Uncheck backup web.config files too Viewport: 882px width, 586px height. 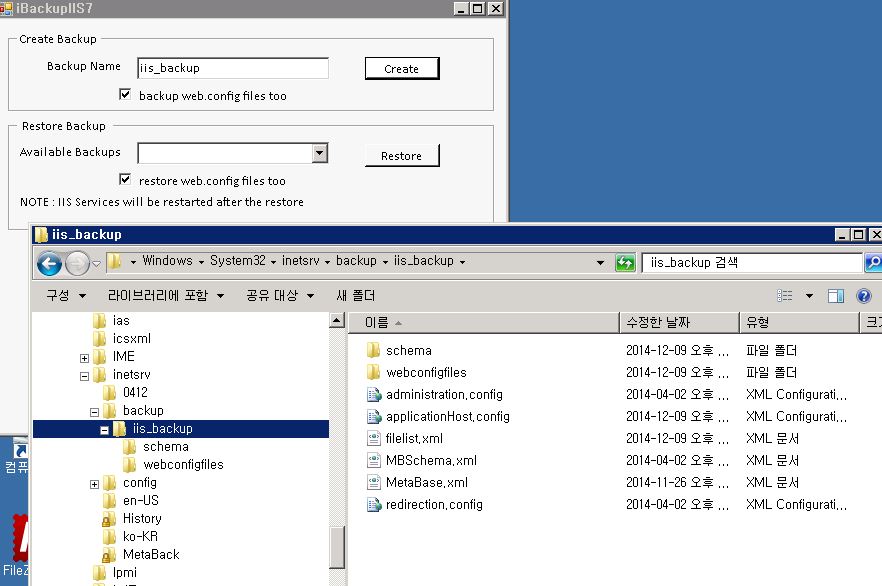[125, 95]
